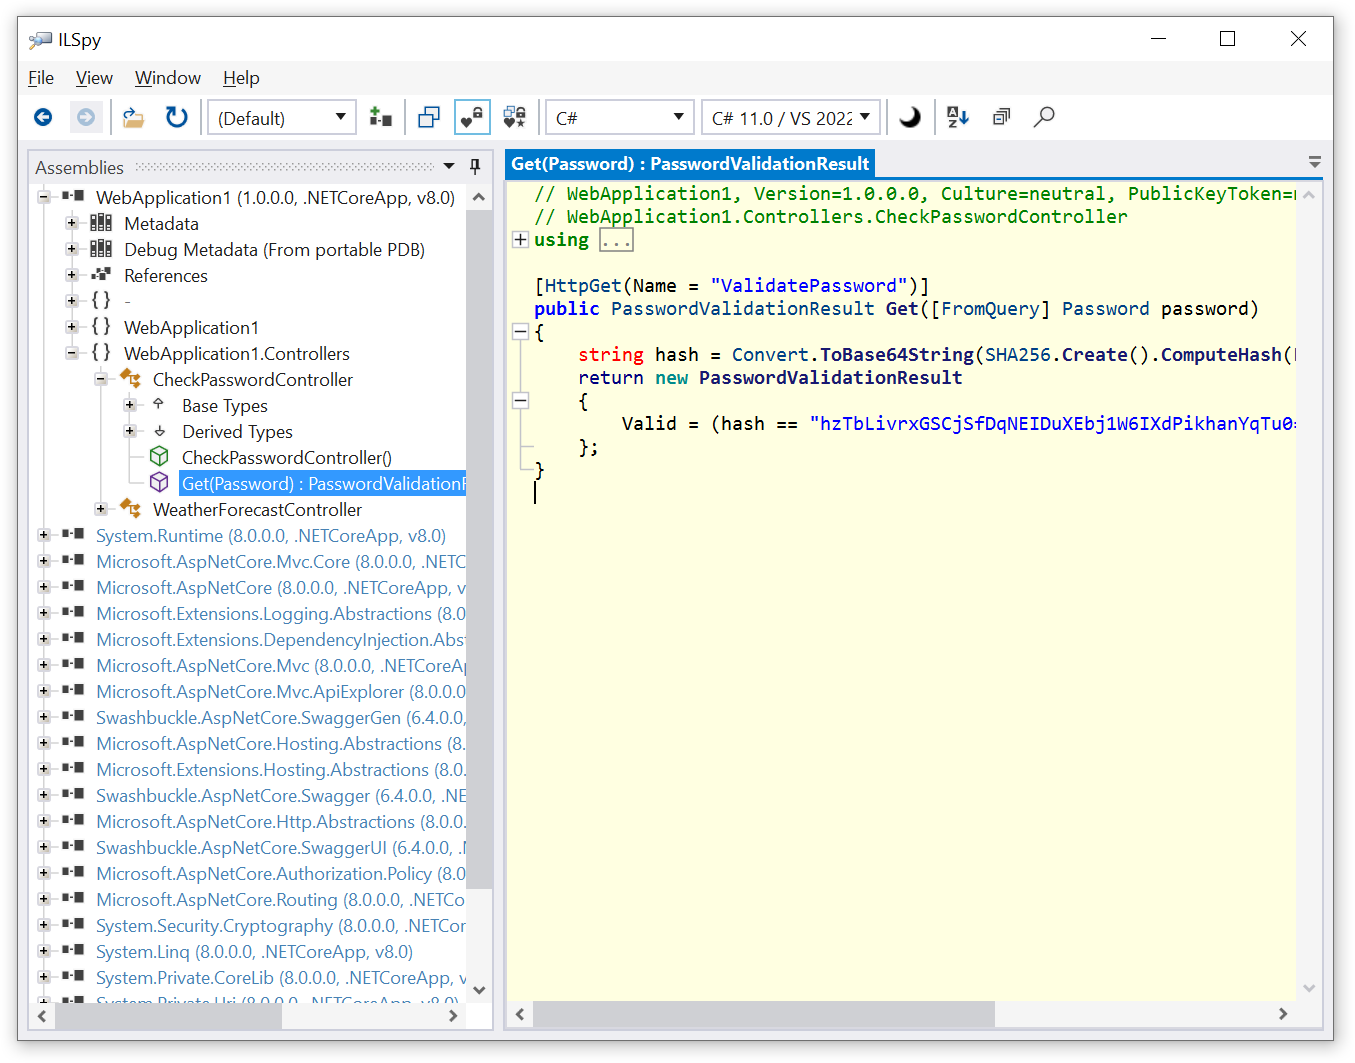Toggle the dark theme moon icon

(x=909, y=118)
